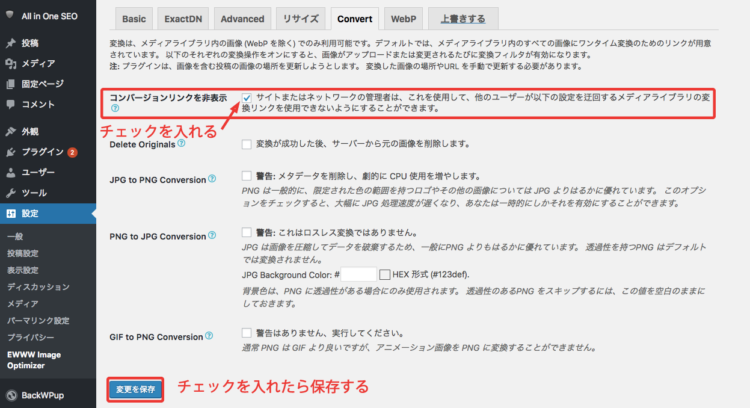Screen dimensions: 750x408
Task: Open パーマリンク設定 in the settings submenu
Action: pos(38,320)
